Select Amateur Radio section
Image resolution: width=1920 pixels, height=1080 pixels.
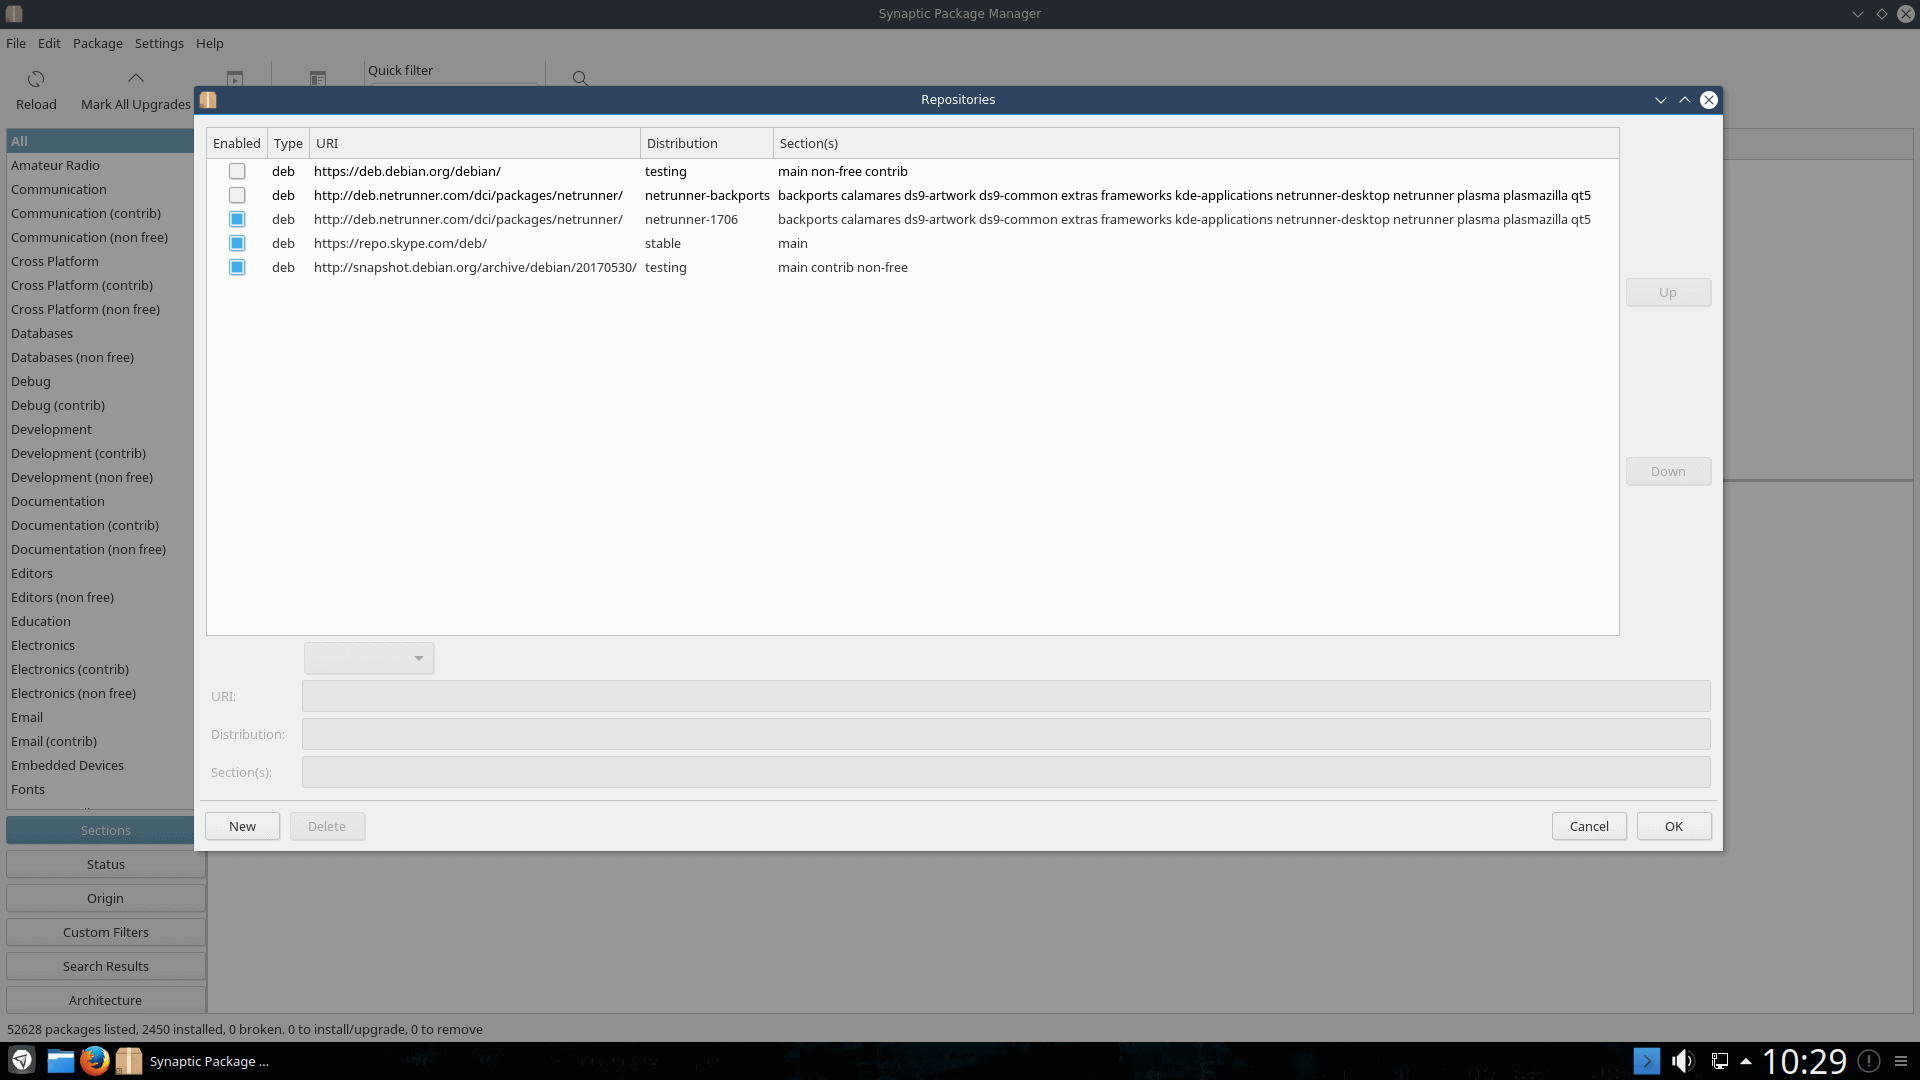[x=100, y=165]
